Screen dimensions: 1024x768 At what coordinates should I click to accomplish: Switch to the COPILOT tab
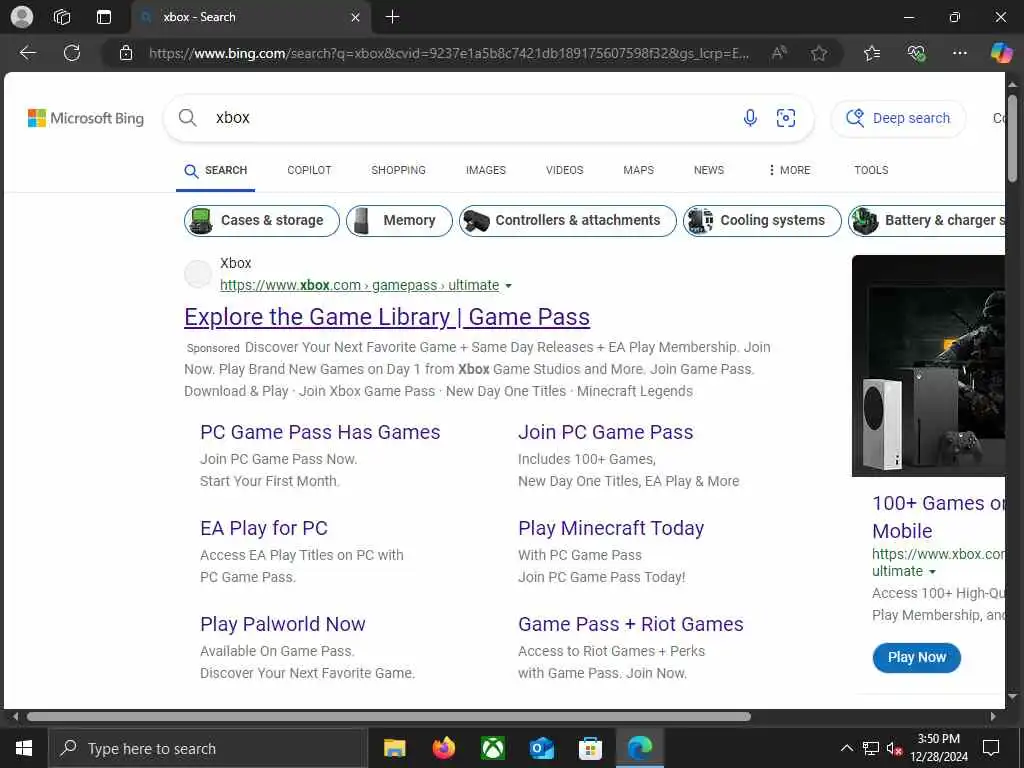click(310, 170)
